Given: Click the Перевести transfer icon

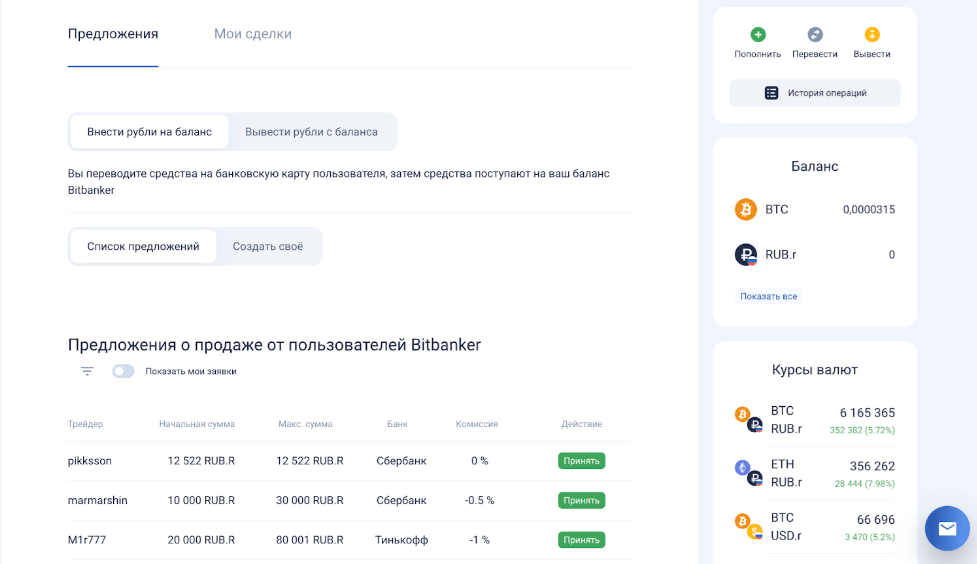Looking at the screenshot, I should (x=815, y=34).
